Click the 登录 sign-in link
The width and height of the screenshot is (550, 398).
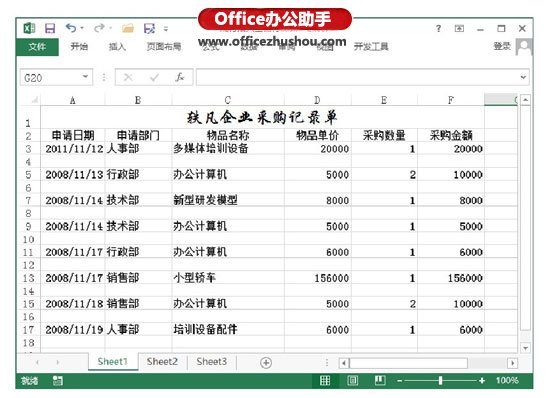pyautogui.click(x=502, y=46)
